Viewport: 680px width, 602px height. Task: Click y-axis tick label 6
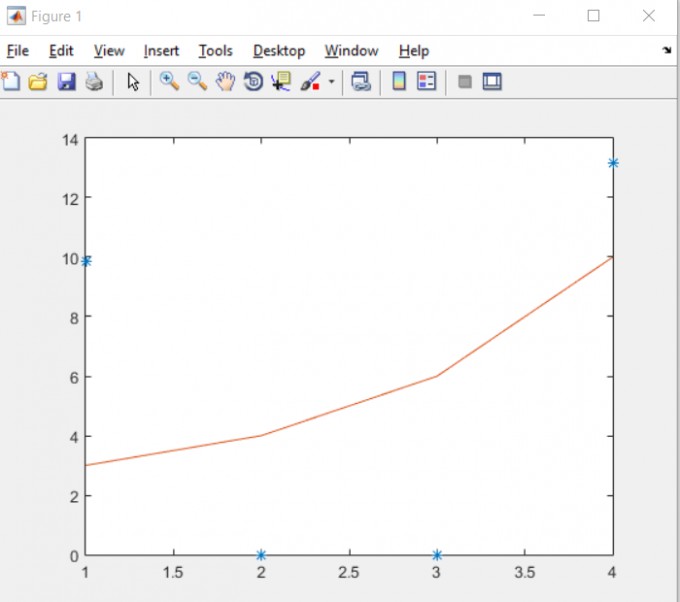click(74, 378)
